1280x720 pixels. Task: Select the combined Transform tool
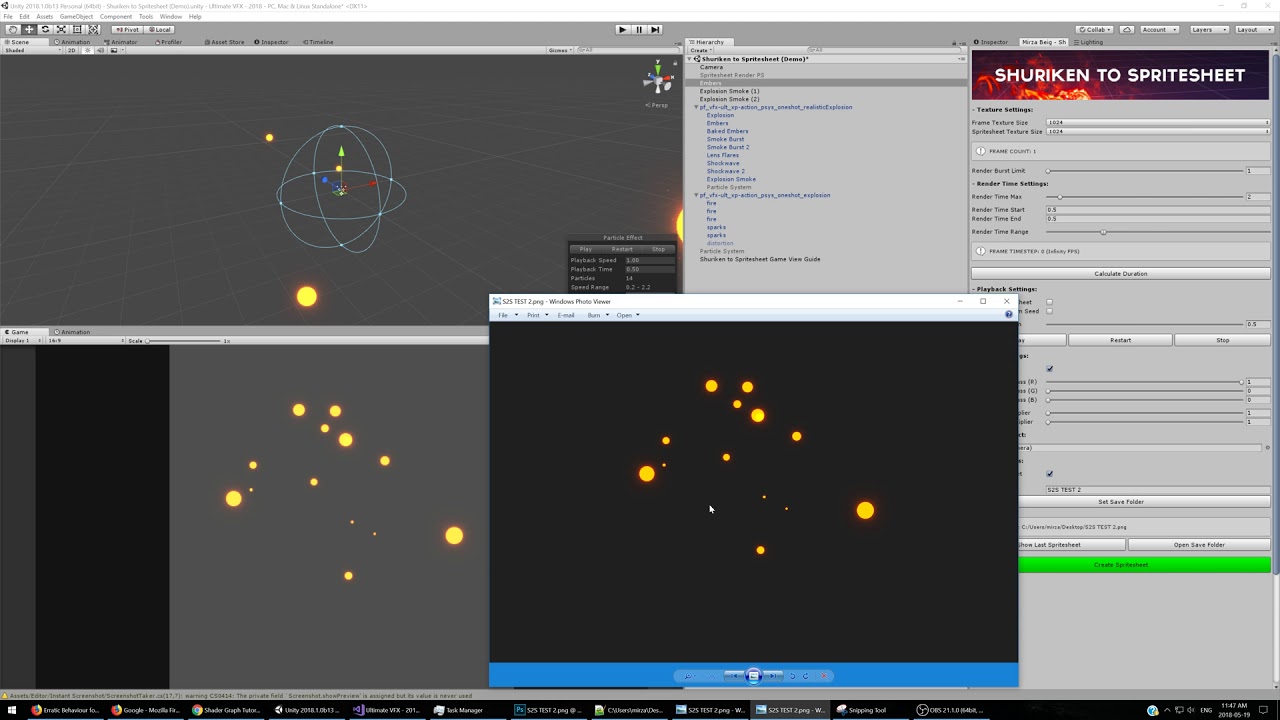(x=94, y=29)
